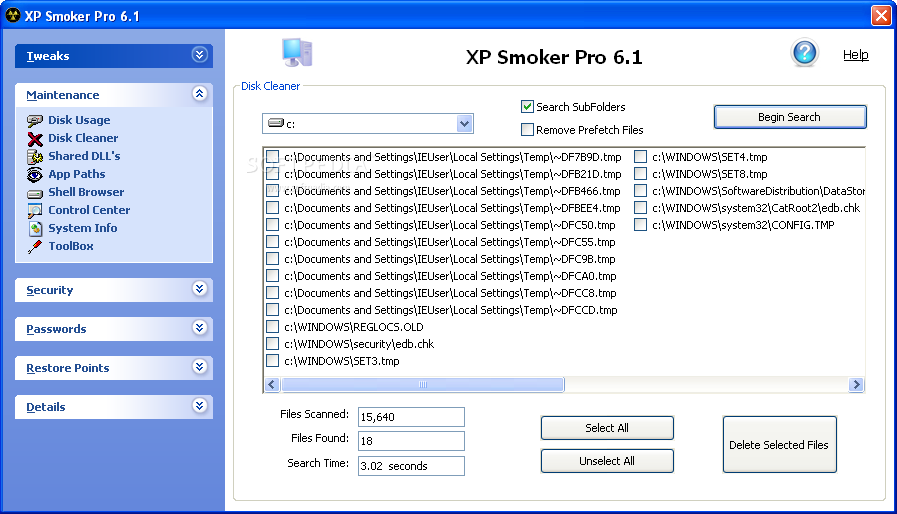The width and height of the screenshot is (897, 514).
Task: Click Delete Selected Files button
Action: [779, 444]
